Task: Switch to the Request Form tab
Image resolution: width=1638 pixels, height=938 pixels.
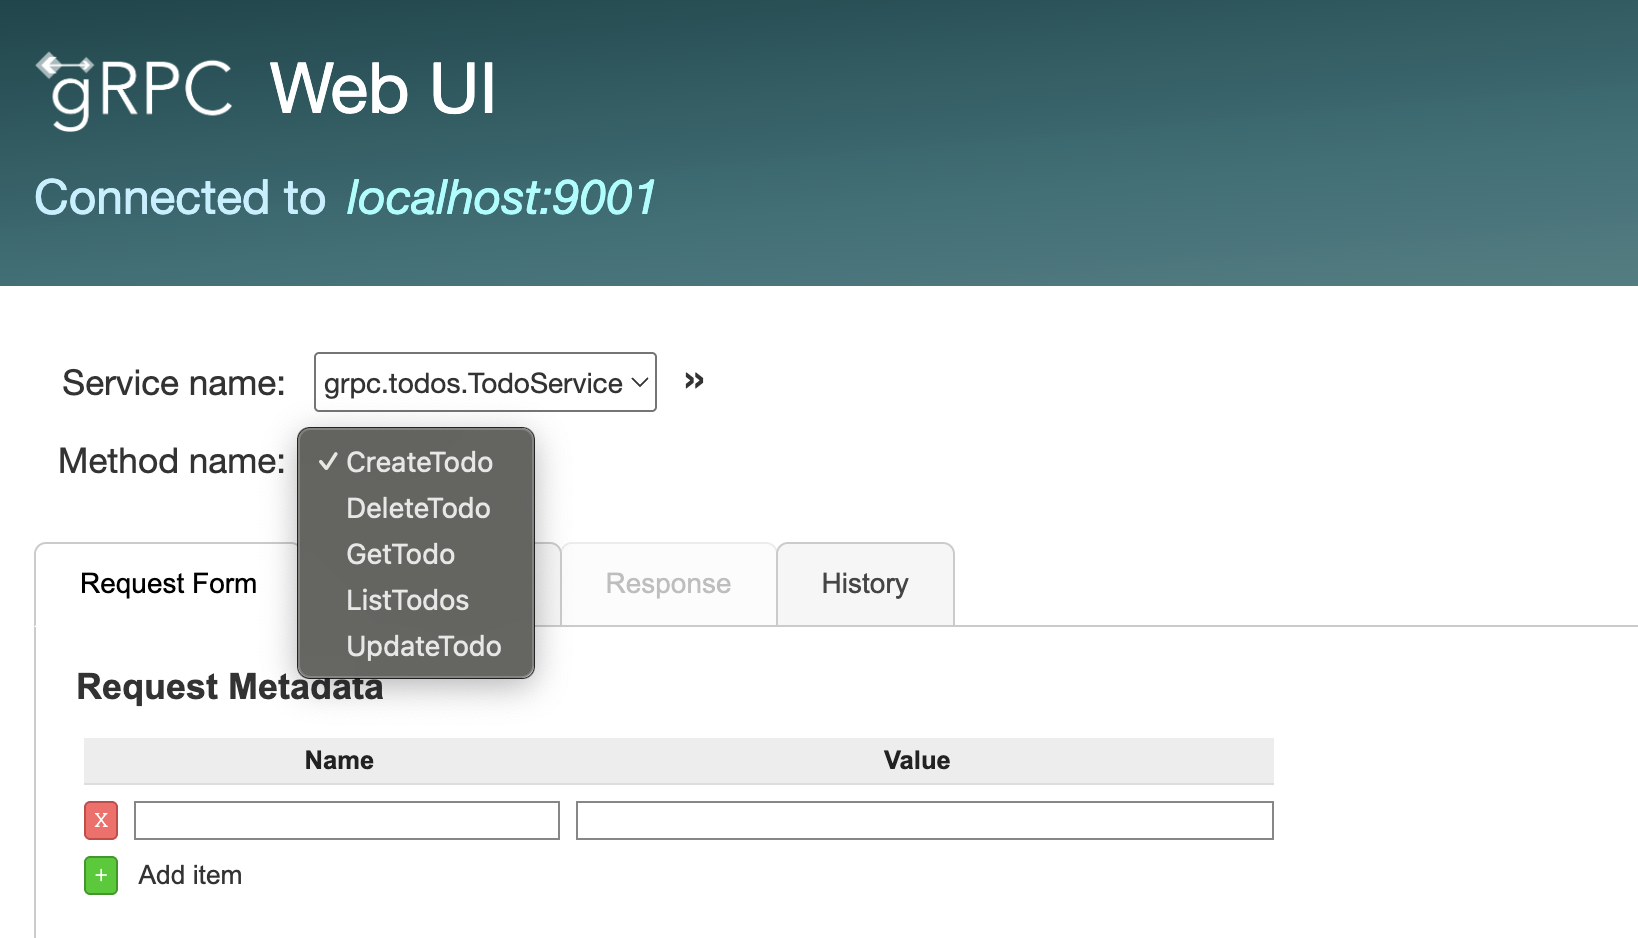Action: click(x=168, y=583)
